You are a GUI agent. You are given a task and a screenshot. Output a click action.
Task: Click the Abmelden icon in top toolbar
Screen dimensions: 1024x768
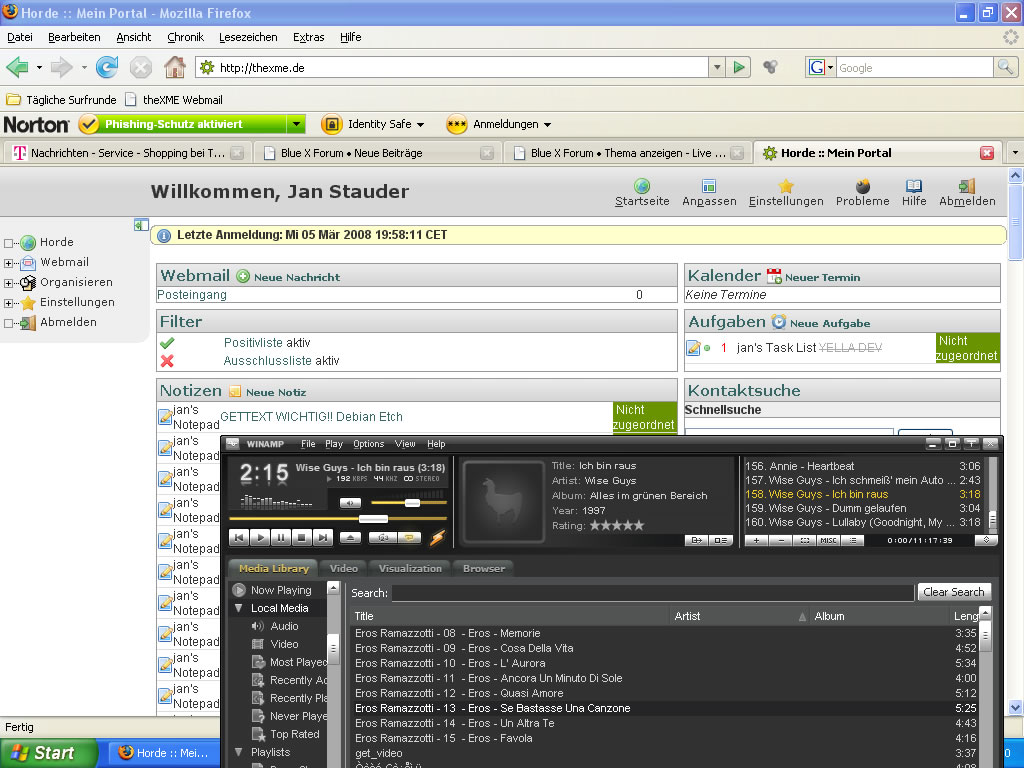(x=966, y=186)
